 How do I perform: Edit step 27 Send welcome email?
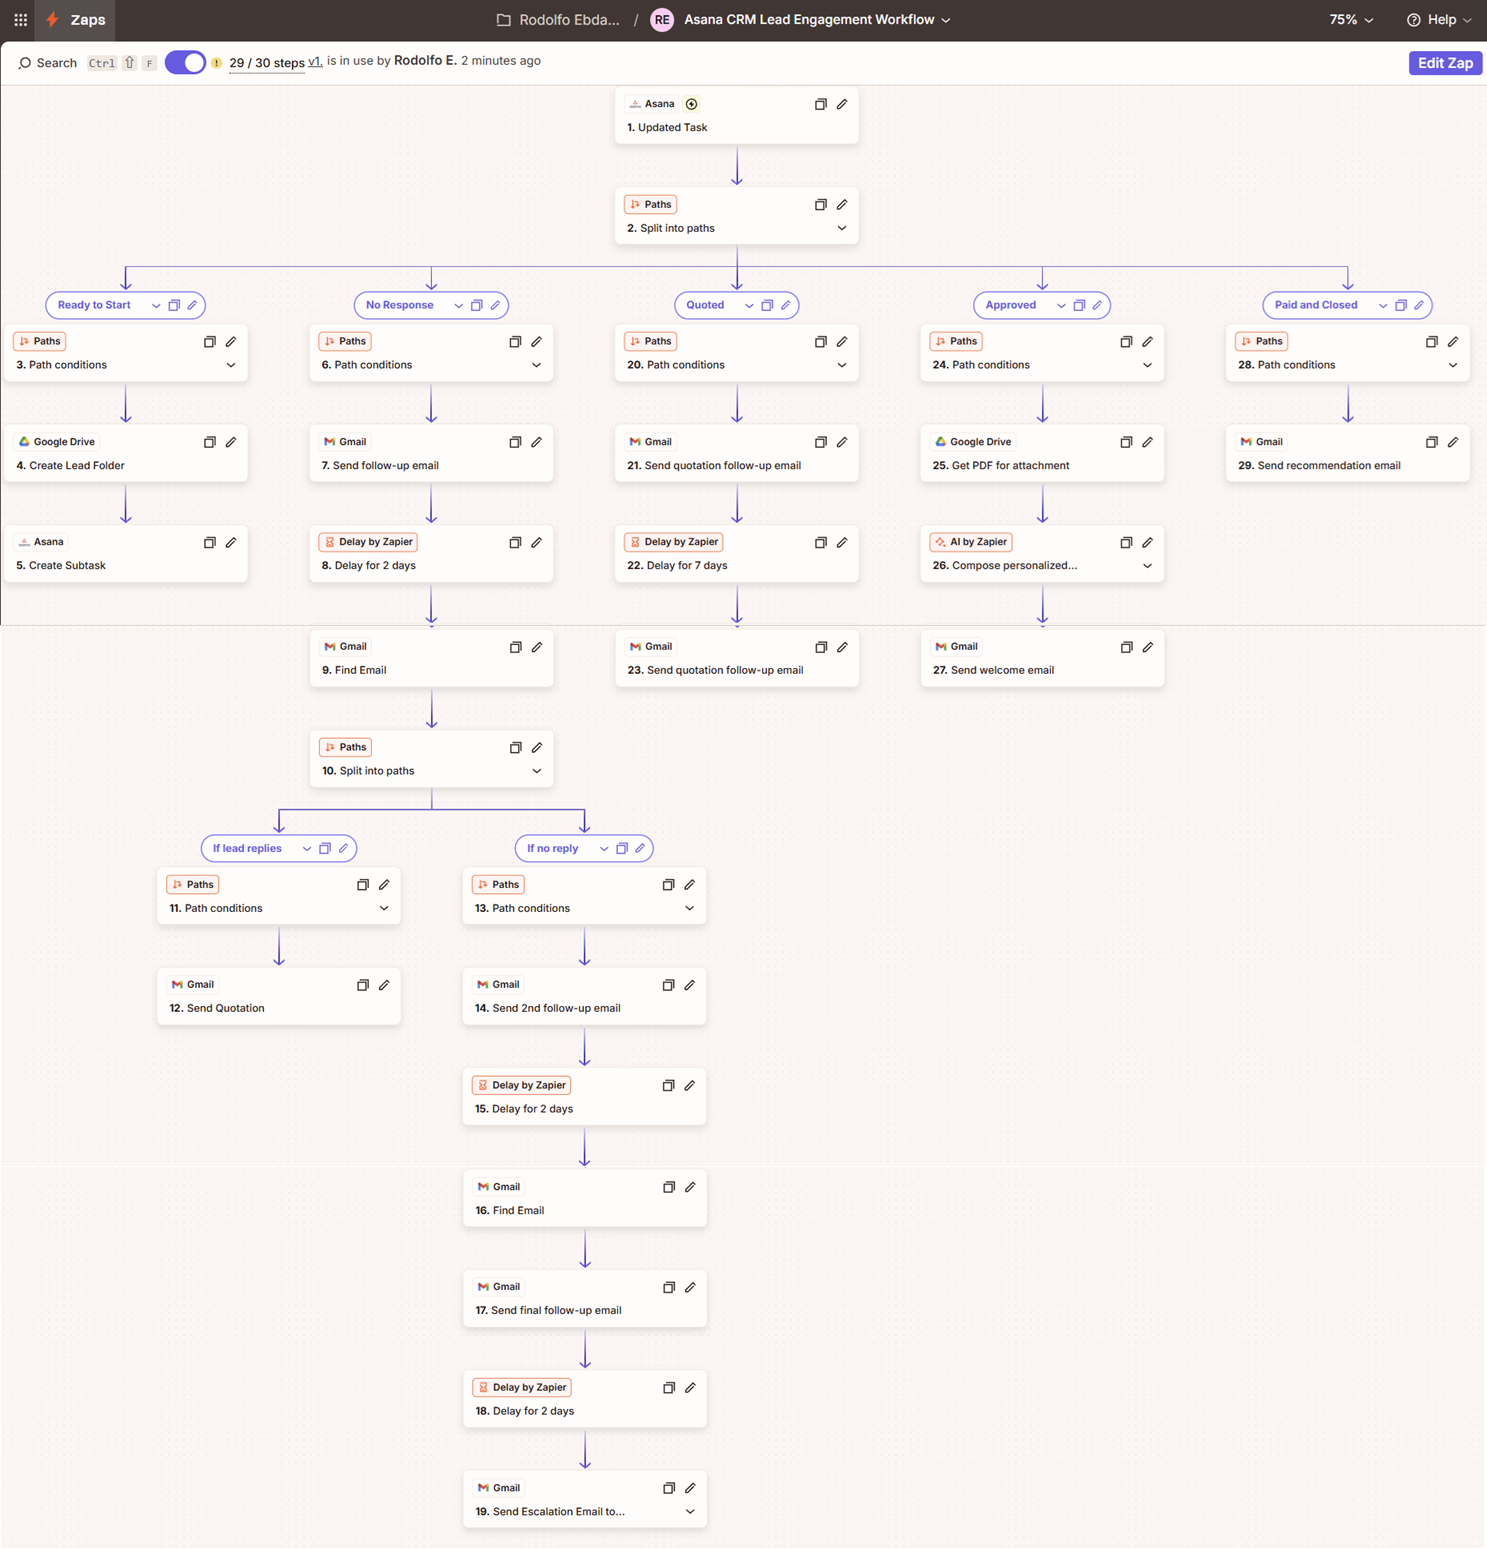pos(1148,647)
